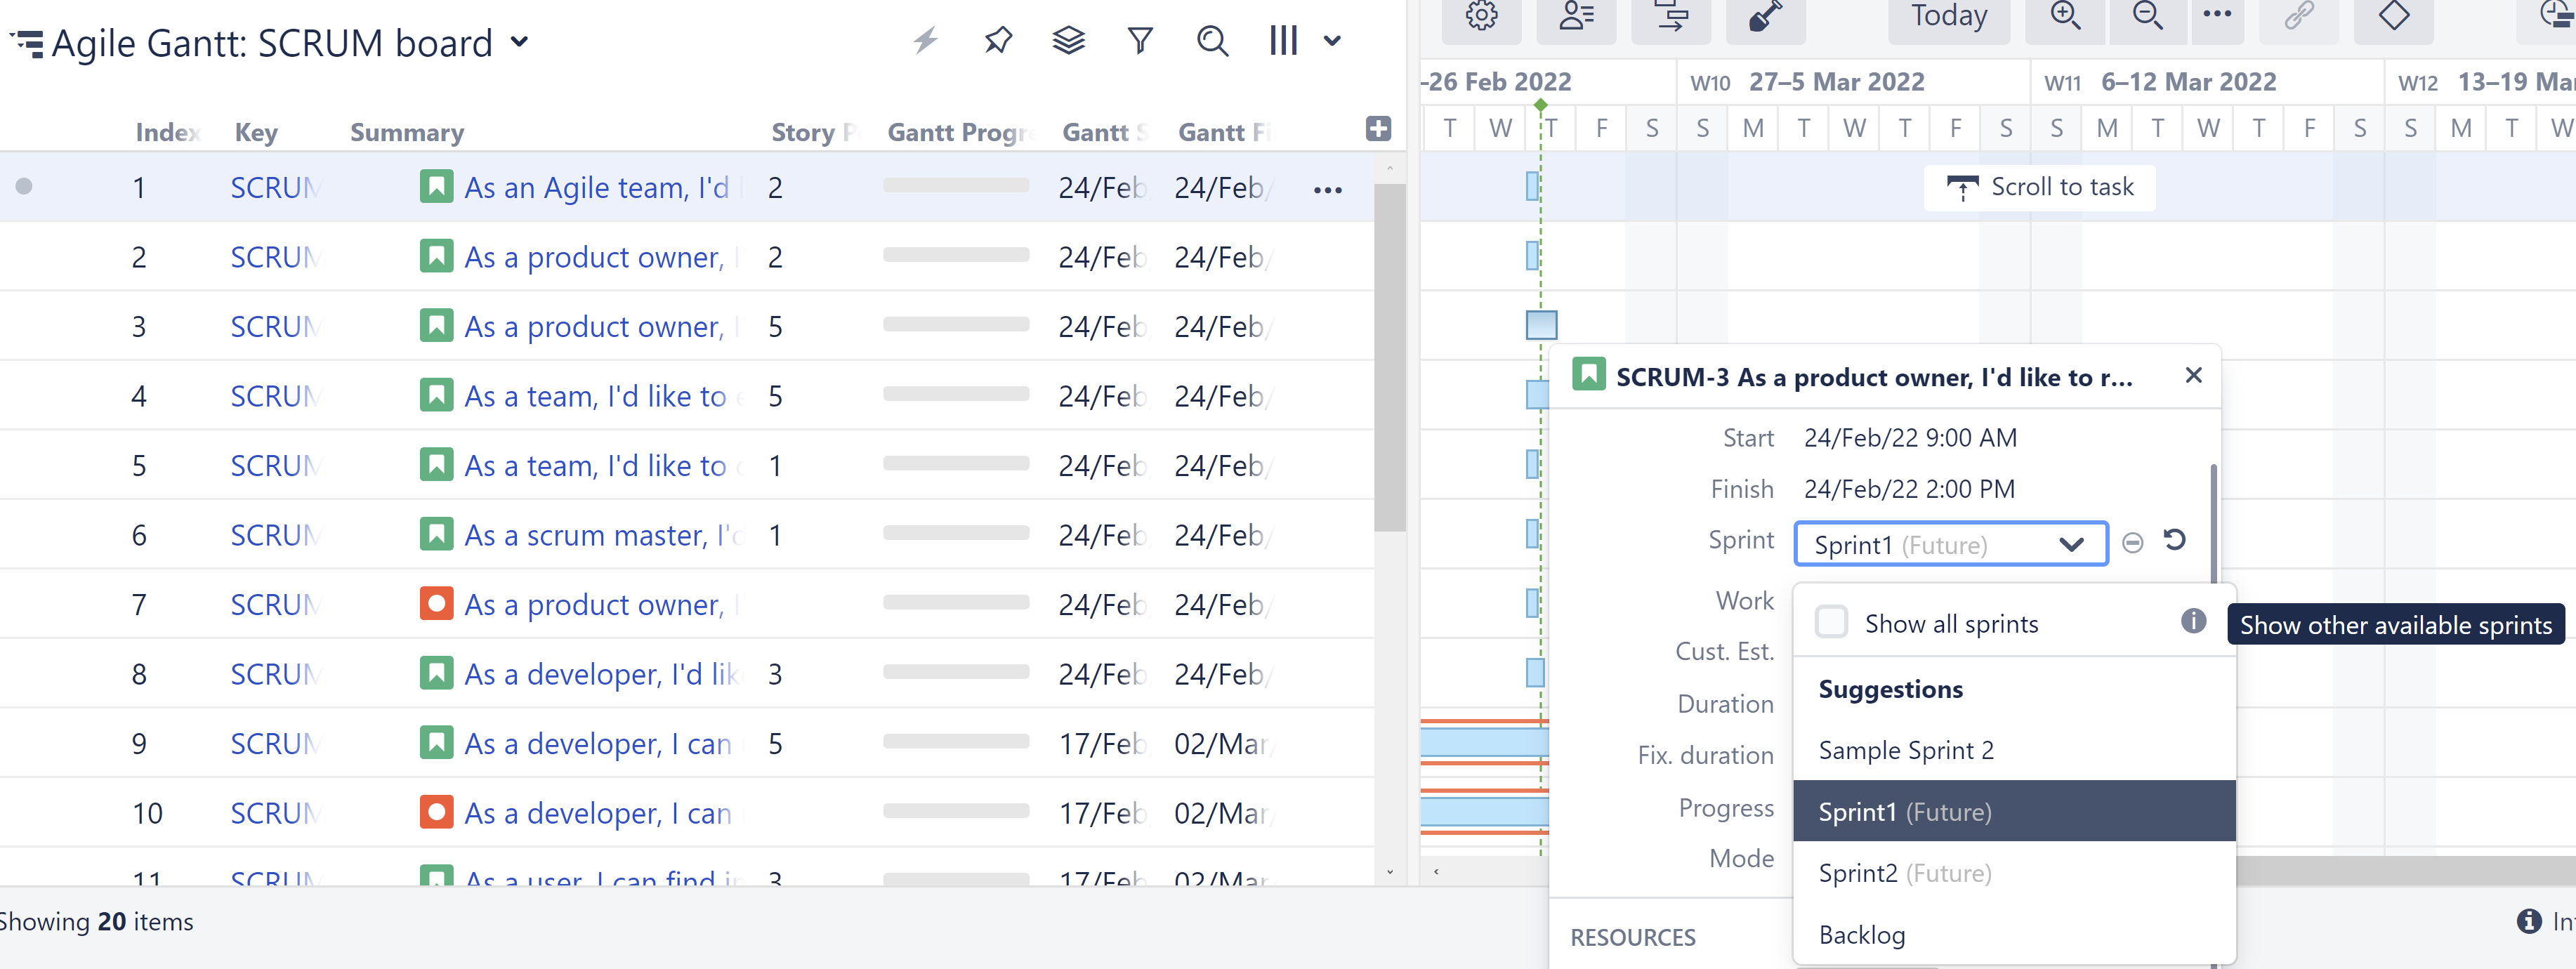This screenshot has width=2576, height=969.
Task: Click the lightning bolt automation icon
Action: coord(926,41)
